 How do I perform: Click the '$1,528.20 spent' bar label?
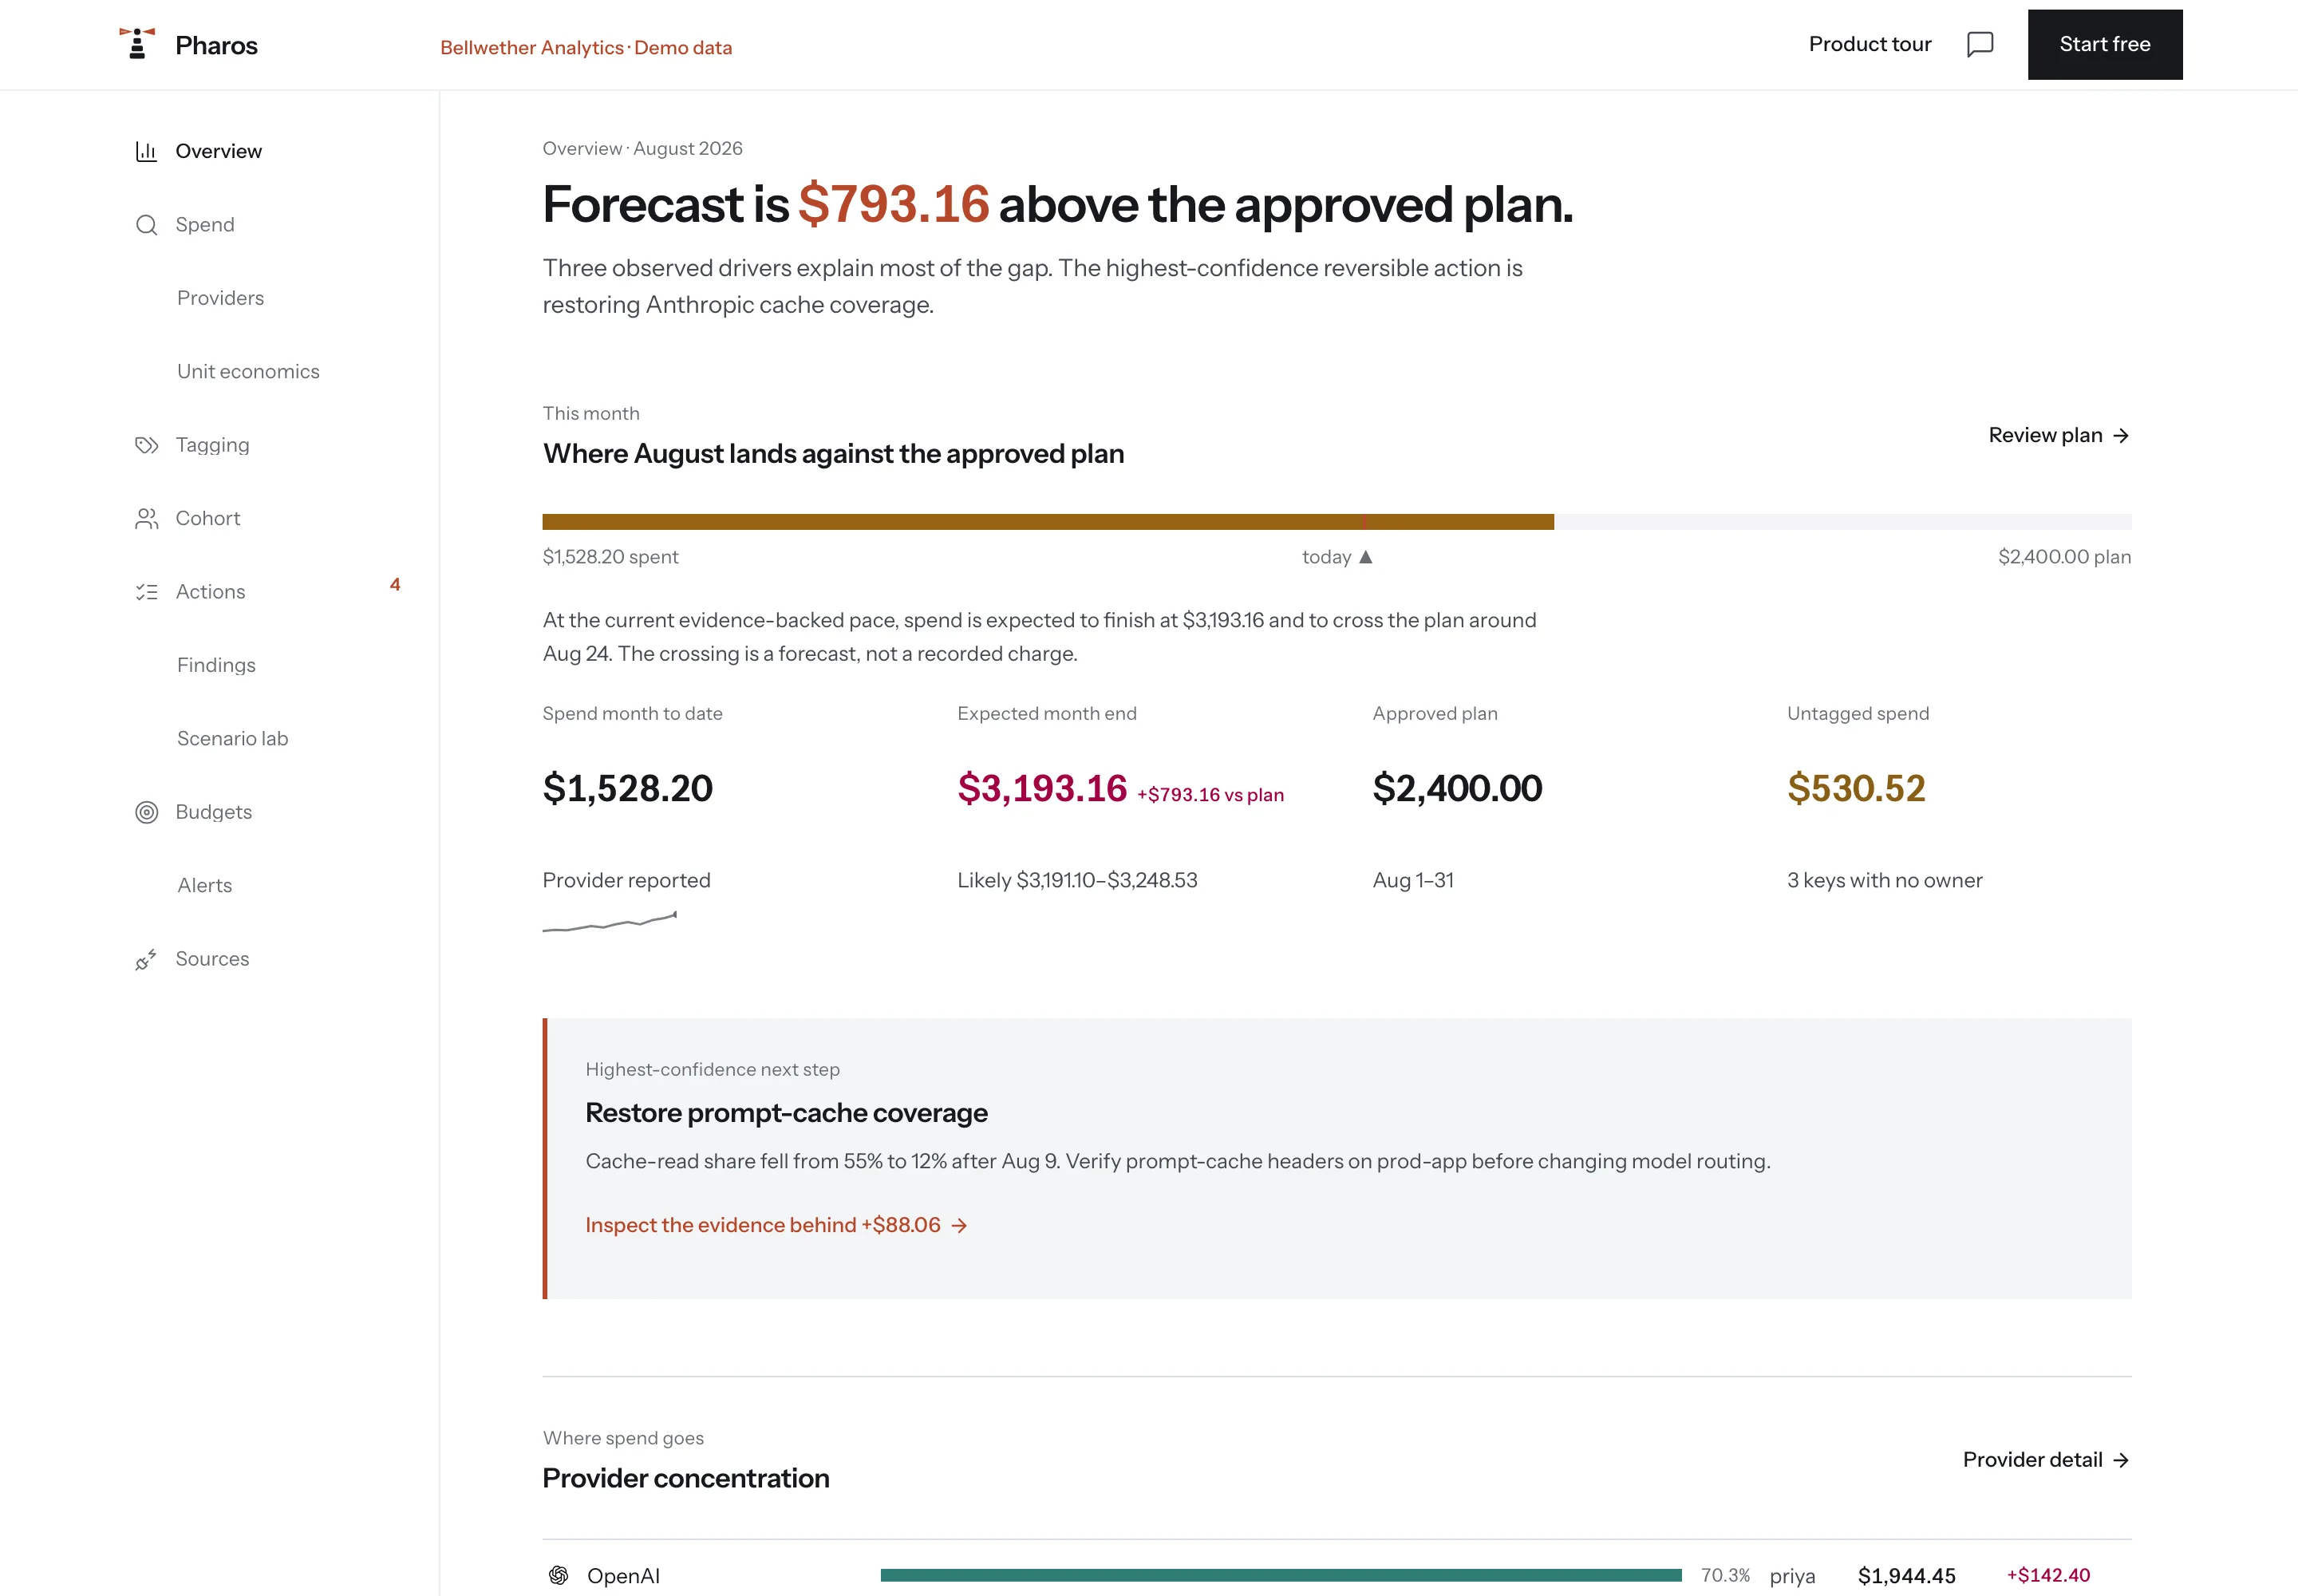610,557
